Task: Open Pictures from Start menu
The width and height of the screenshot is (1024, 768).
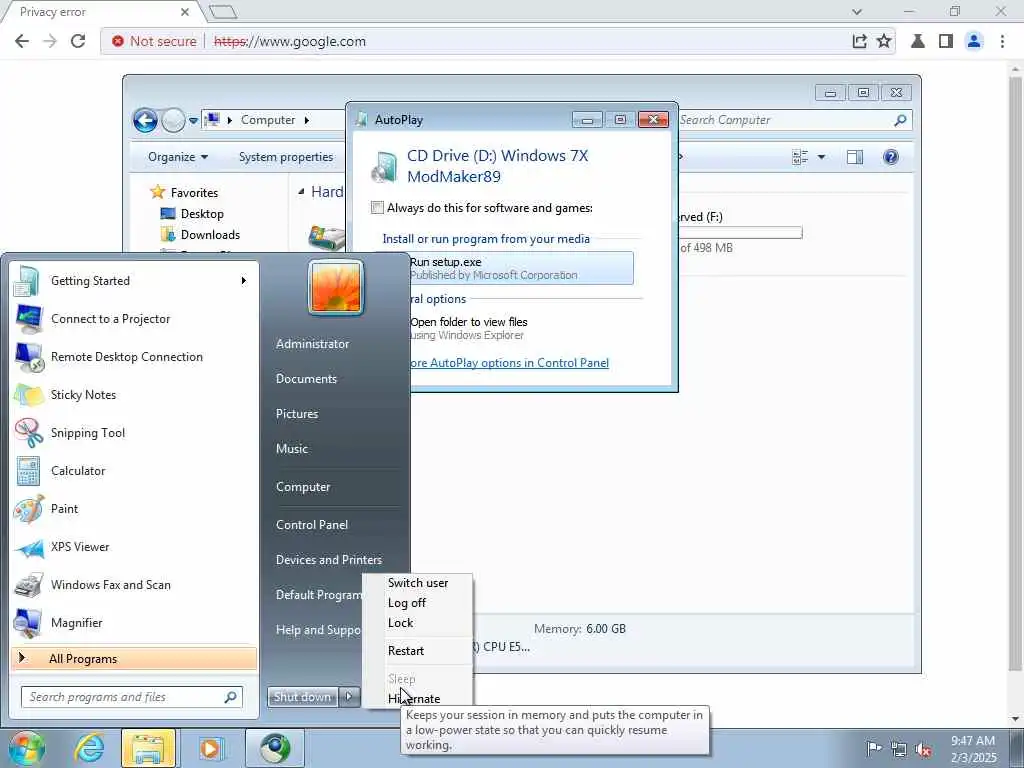Action: click(296, 414)
